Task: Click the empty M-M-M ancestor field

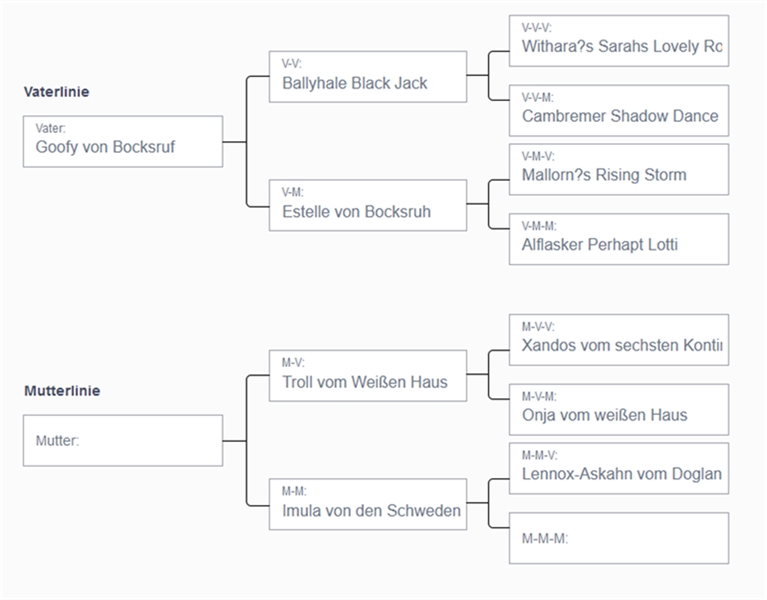Action: 618,538
